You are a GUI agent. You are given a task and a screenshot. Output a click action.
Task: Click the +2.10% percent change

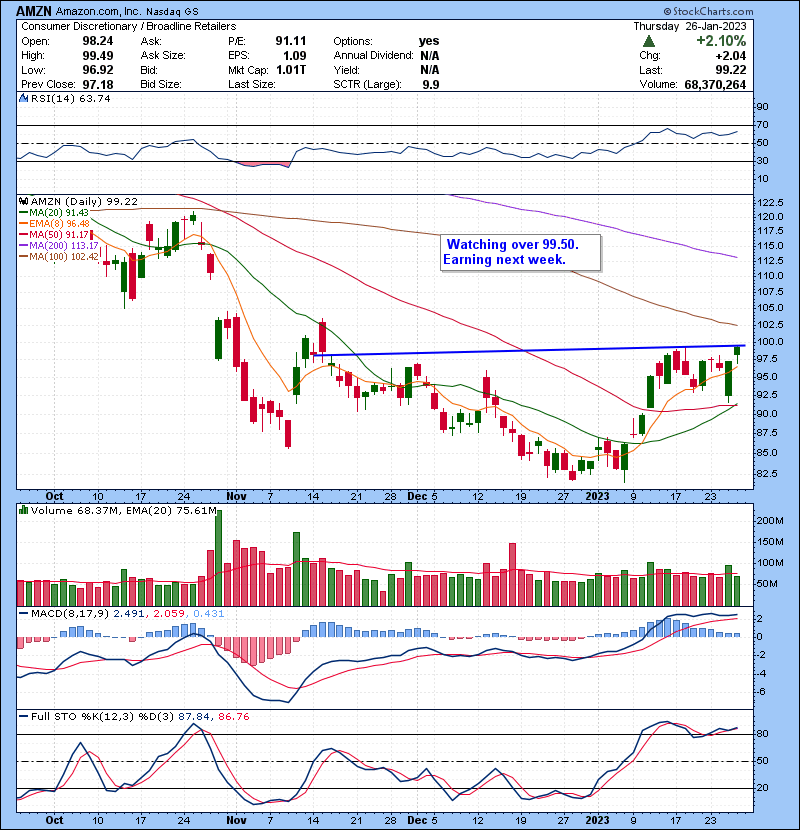pos(721,41)
